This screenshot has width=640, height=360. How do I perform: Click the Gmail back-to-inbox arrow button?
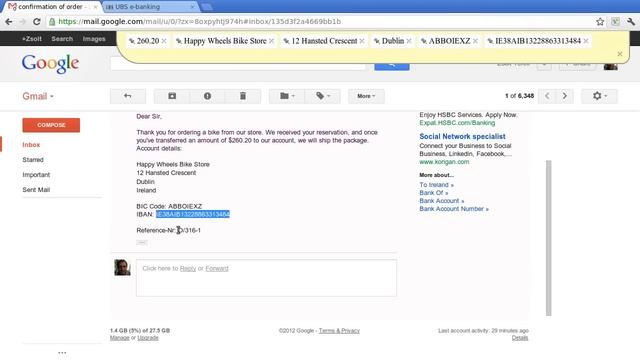pyautogui.click(x=128, y=96)
